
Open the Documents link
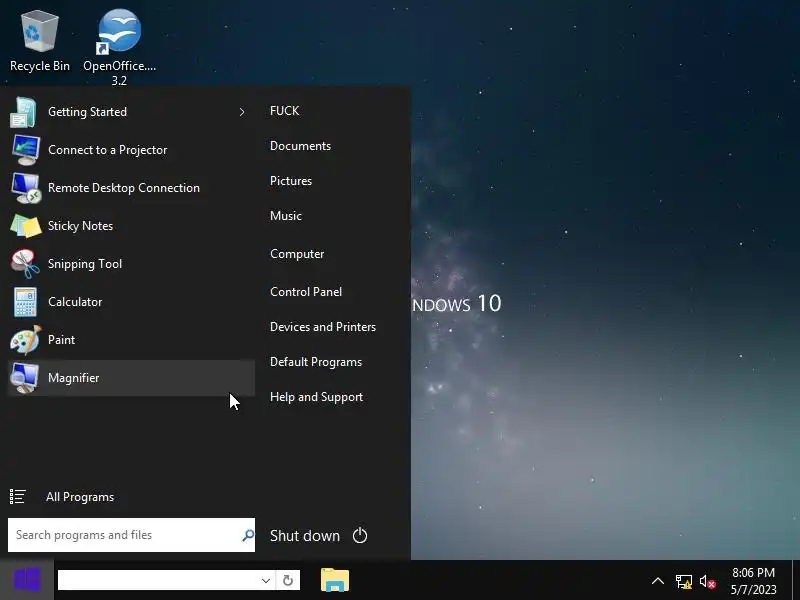point(301,146)
